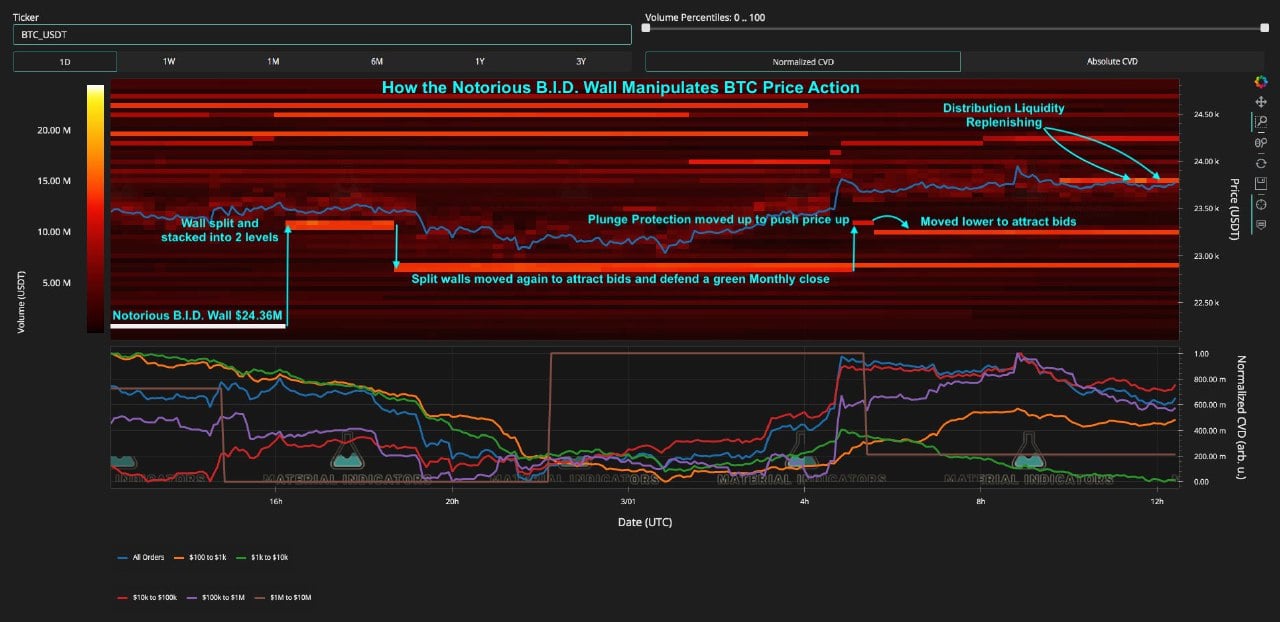Choose the 3Y timeframe
The image size is (1280, 622).
581,62
